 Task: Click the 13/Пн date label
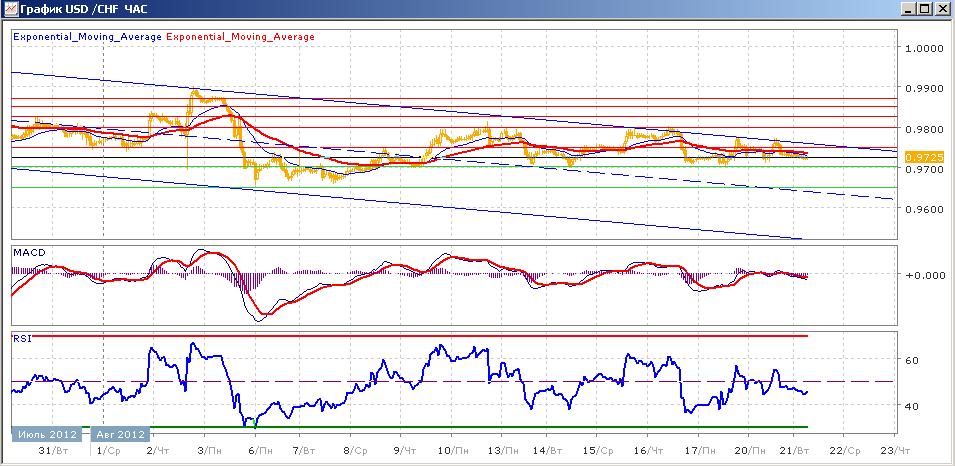pyautogui.click(x=504, y=451)
